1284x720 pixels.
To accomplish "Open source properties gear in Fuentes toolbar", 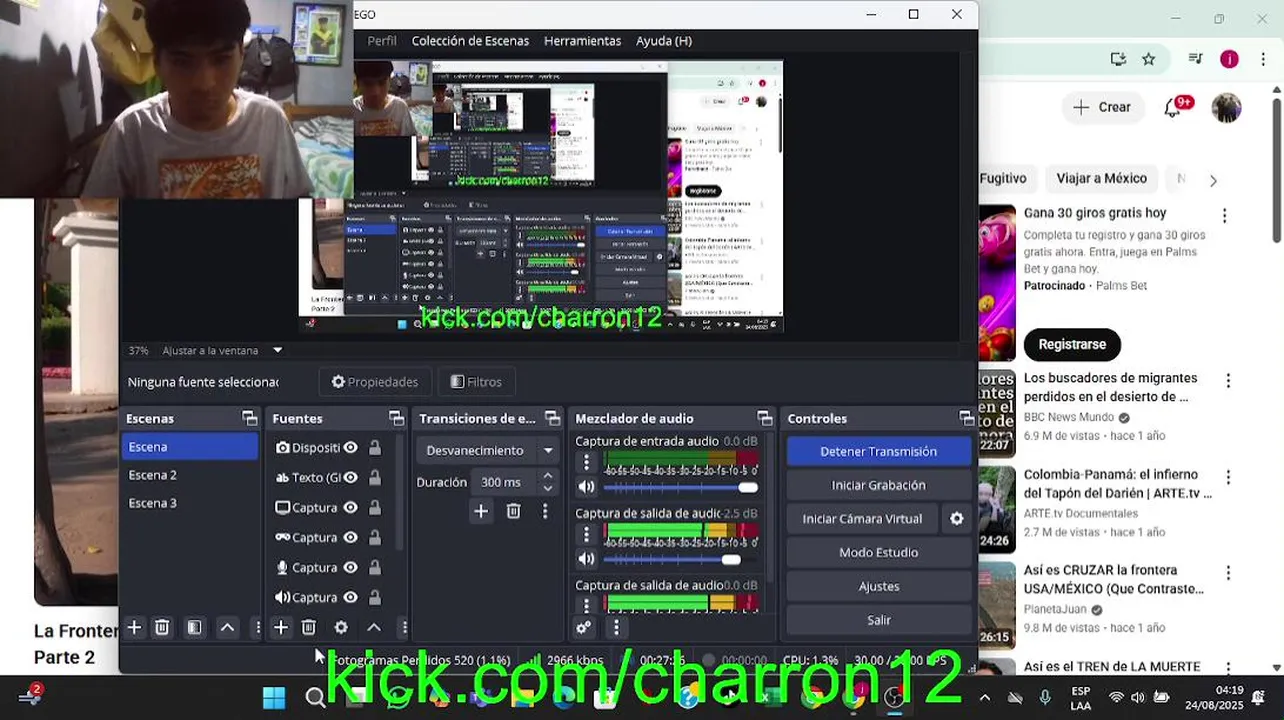I will click(341, 628).
